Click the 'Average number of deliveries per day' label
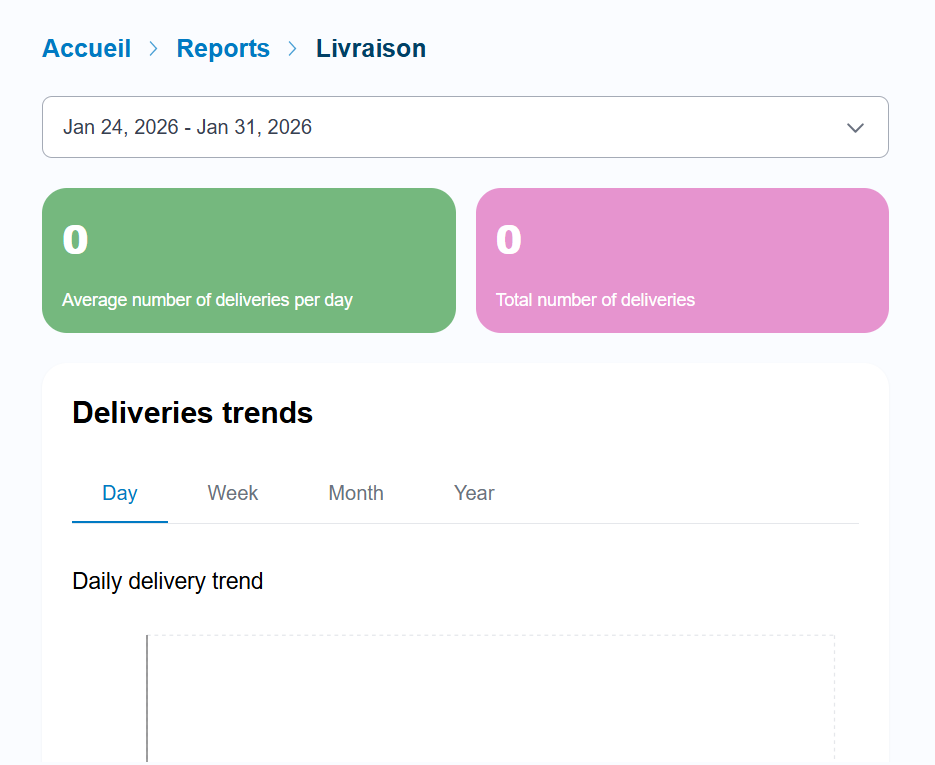 (x=207, y=300)
